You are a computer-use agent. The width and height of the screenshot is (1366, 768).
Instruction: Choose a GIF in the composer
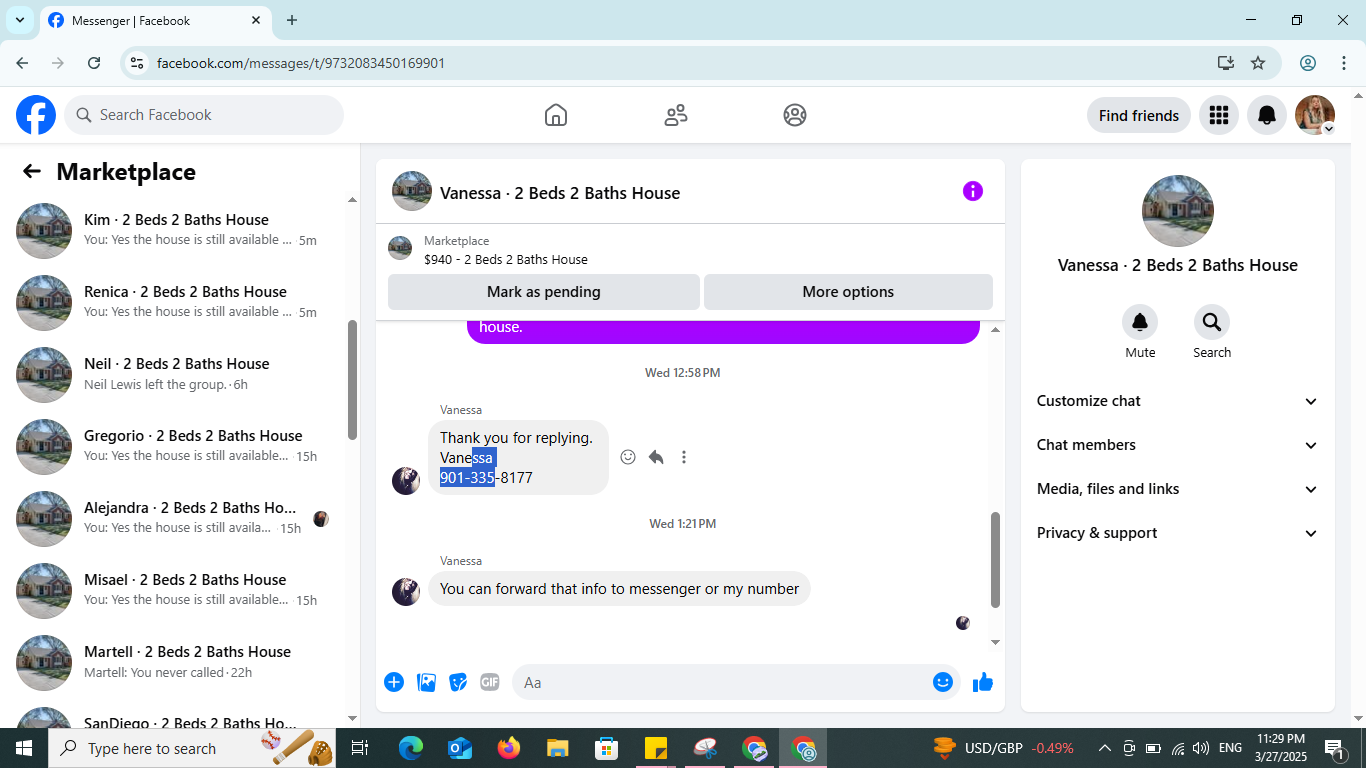tap(490, 682)
